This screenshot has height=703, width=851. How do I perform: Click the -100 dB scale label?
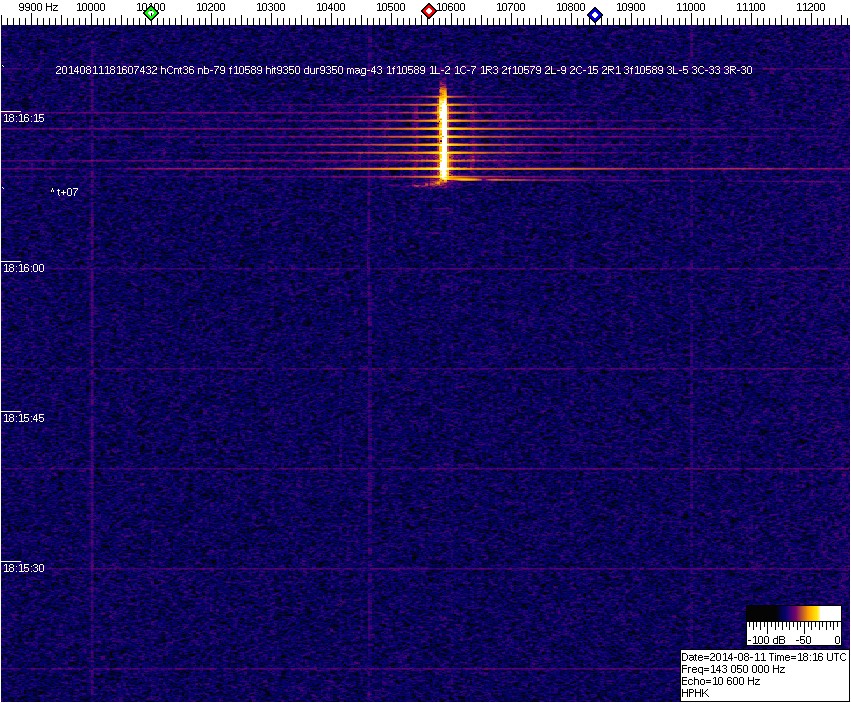click(765, 639)
